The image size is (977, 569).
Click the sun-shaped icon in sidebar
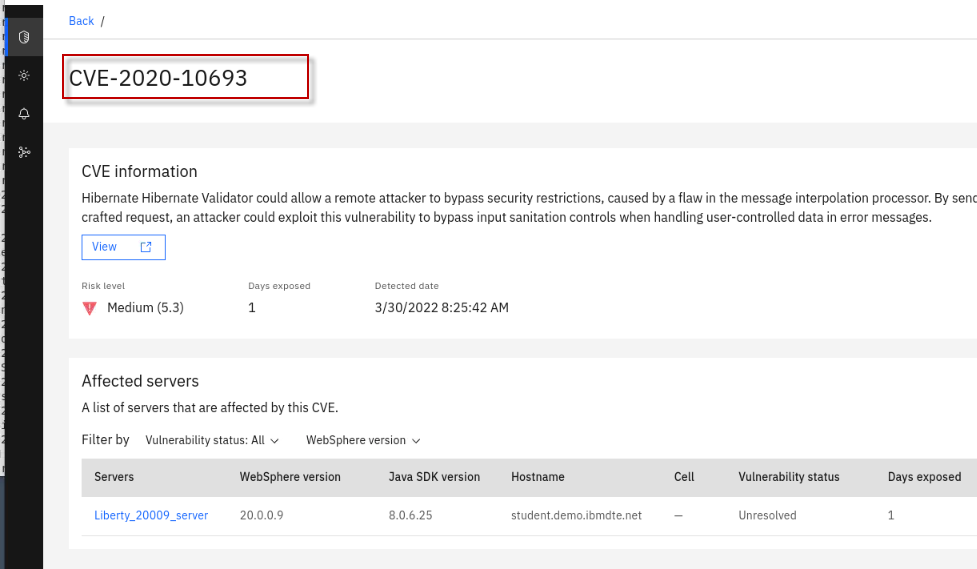click(24, 75)
